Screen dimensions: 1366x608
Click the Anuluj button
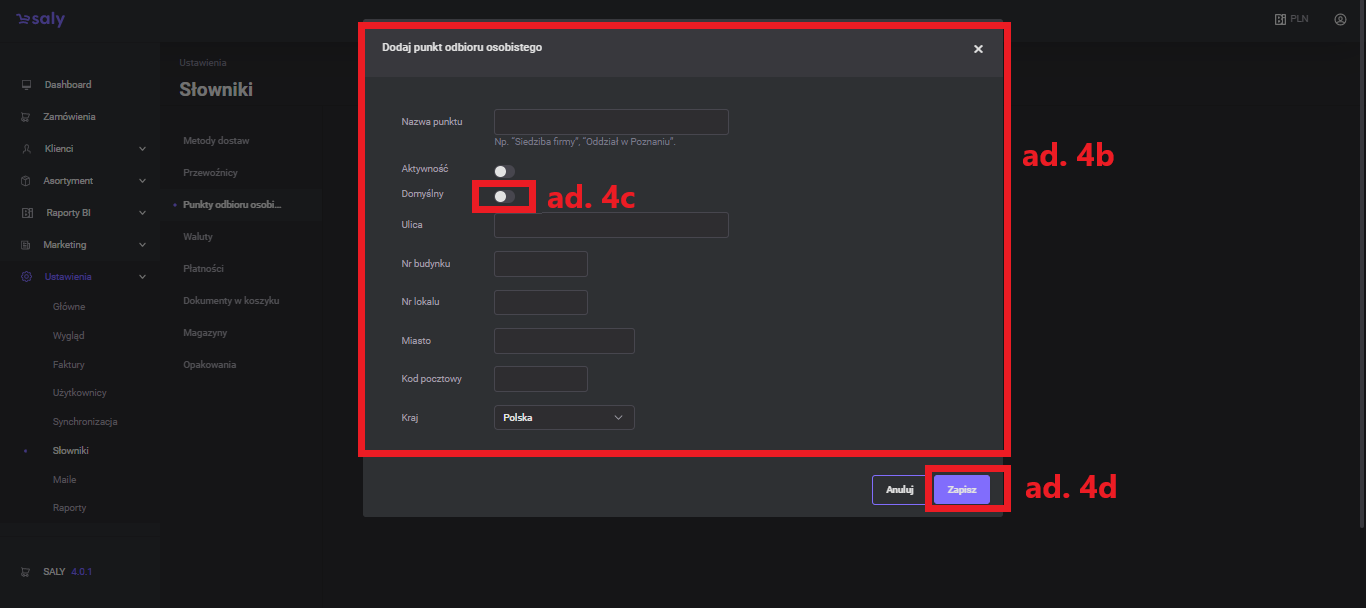[899, 490]
